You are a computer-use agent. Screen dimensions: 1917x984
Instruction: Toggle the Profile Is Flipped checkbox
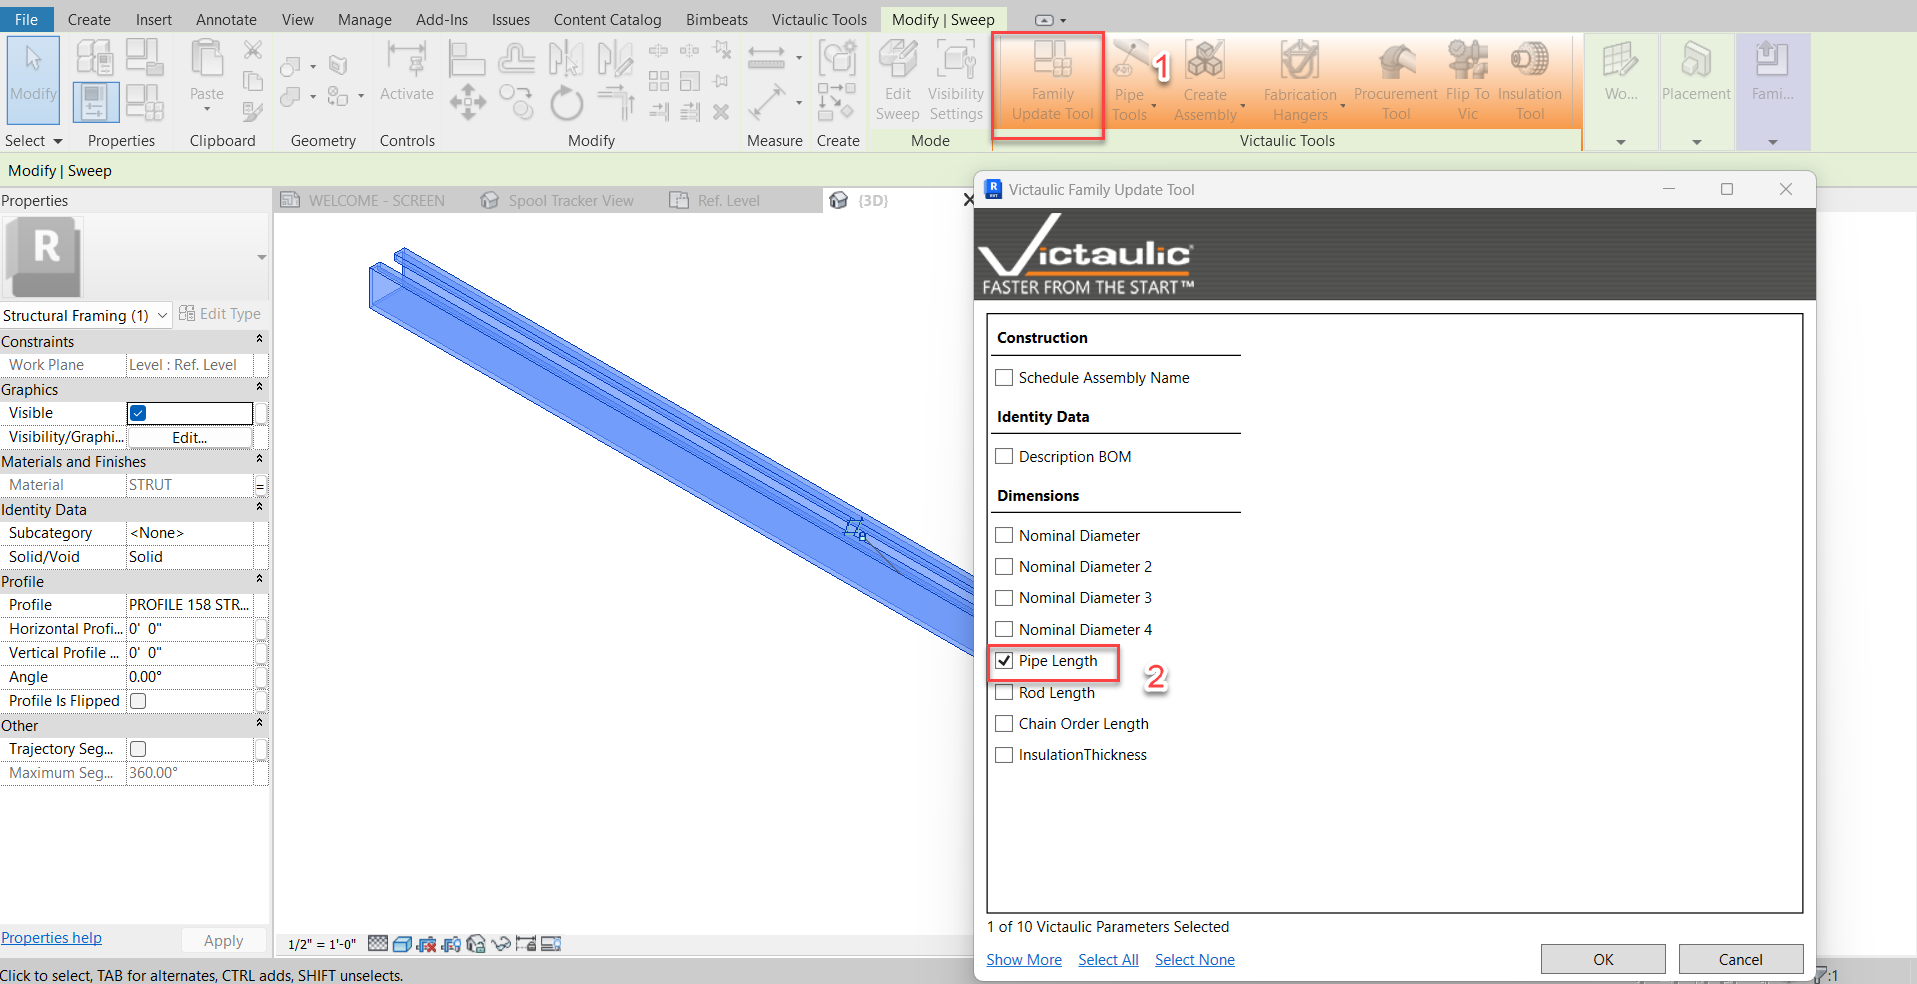coord(139,701)
